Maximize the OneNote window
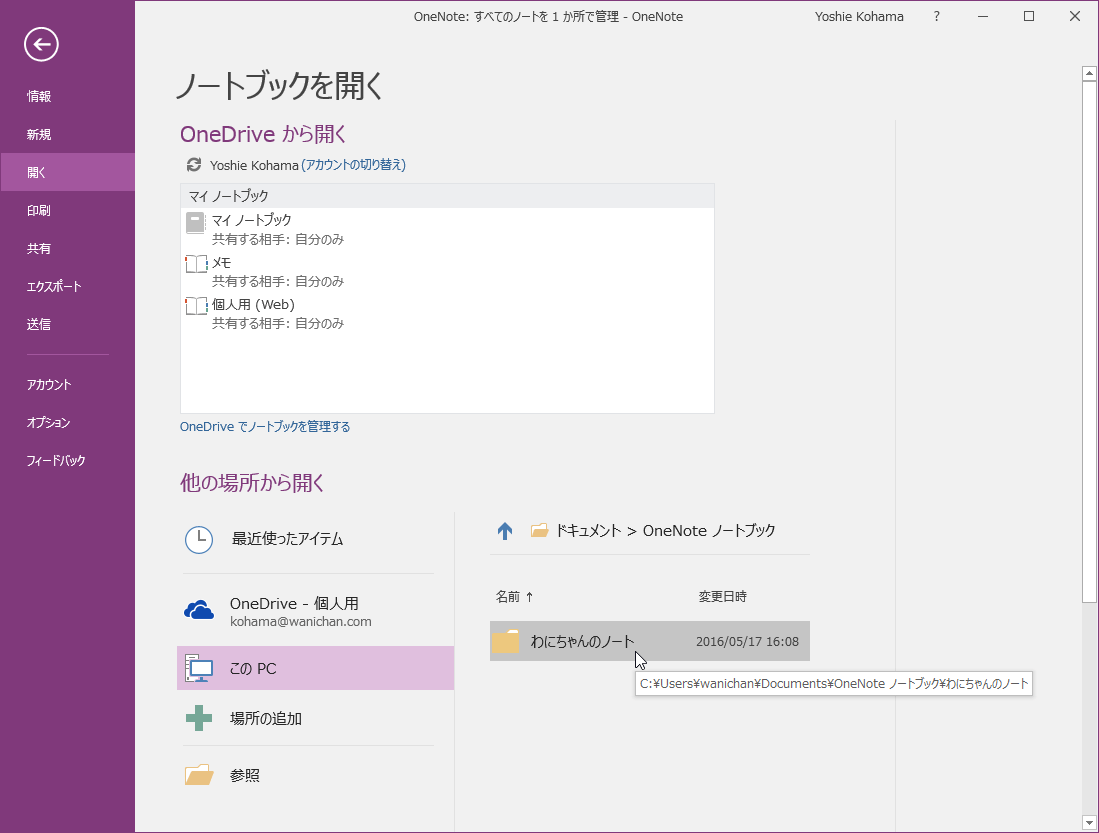1099x833 pixels. point(1029,16)
